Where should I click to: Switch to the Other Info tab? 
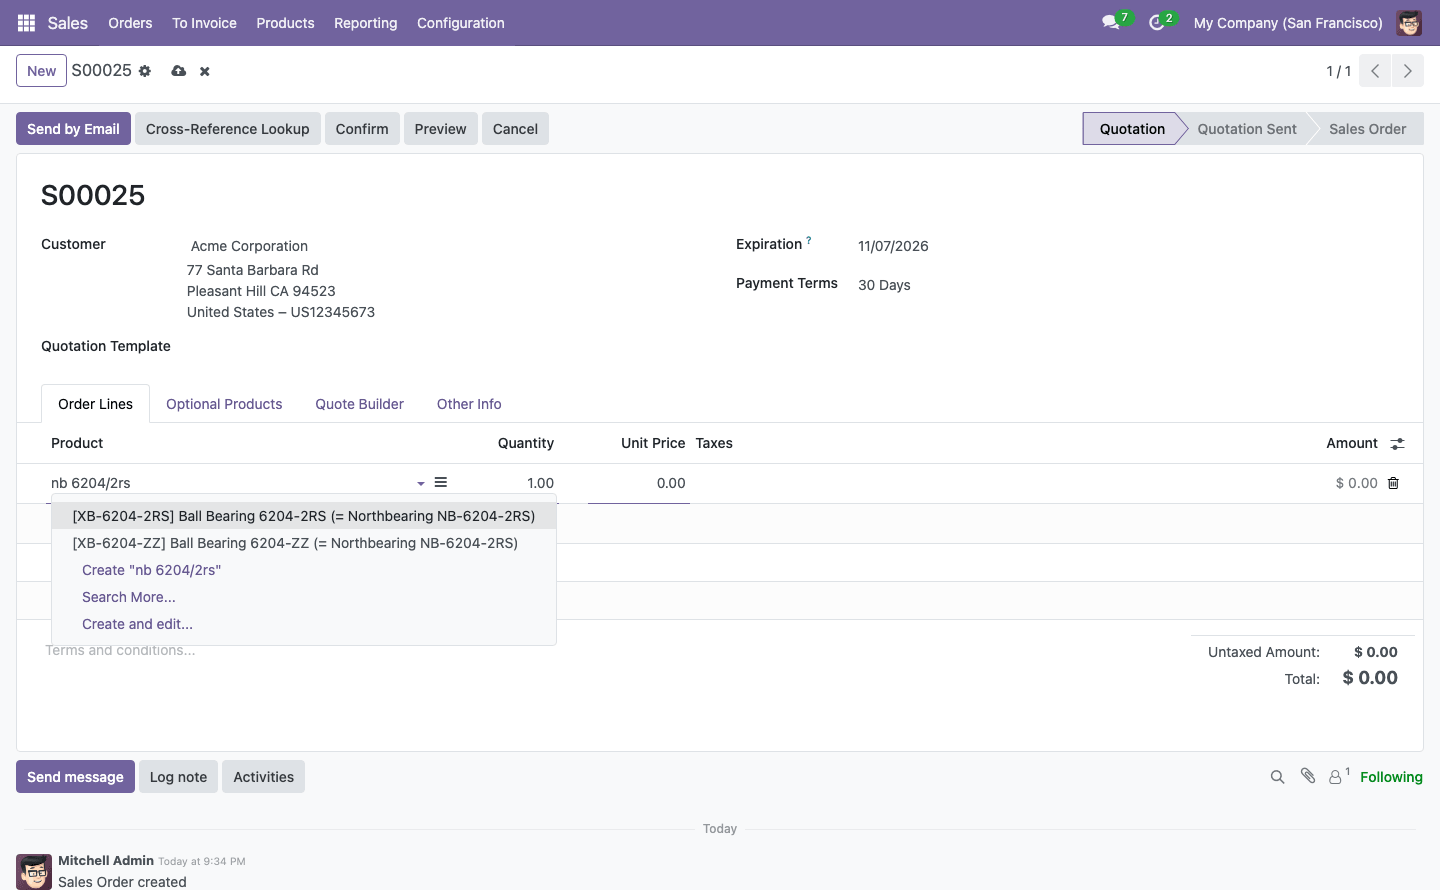[x=469, y=404]
